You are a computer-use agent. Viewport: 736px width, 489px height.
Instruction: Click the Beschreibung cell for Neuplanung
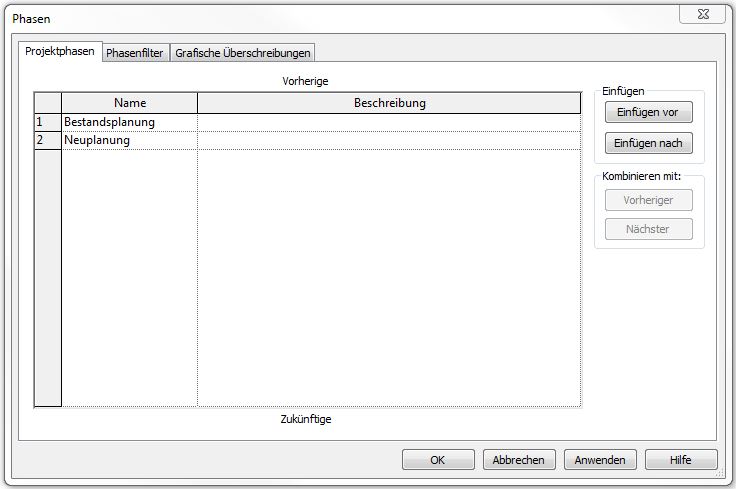pos(389,141)
